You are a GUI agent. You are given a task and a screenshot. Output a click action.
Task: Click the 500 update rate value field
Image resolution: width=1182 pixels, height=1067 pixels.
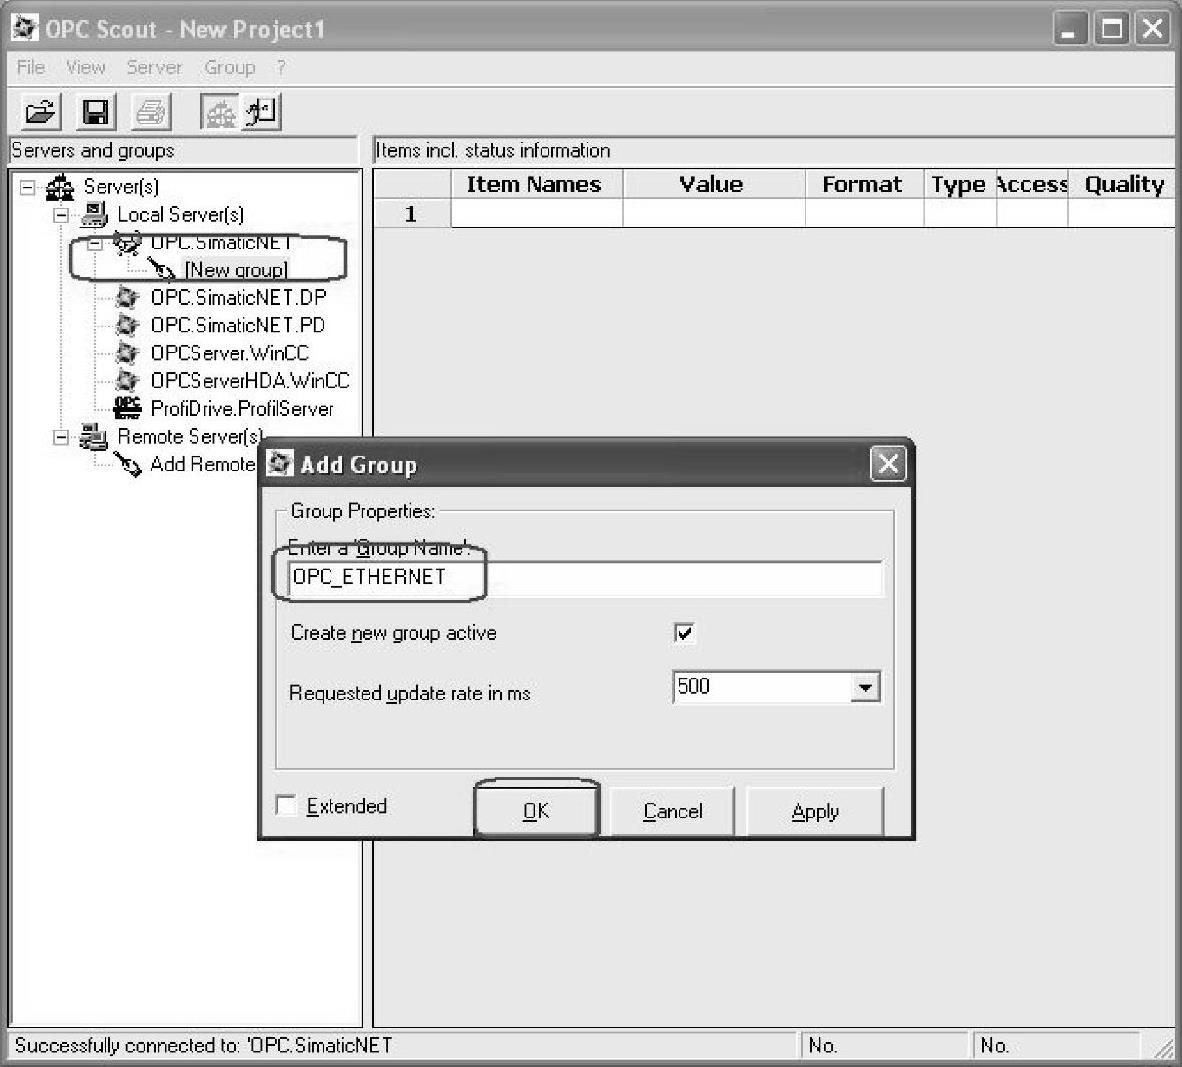pos(763,687)
